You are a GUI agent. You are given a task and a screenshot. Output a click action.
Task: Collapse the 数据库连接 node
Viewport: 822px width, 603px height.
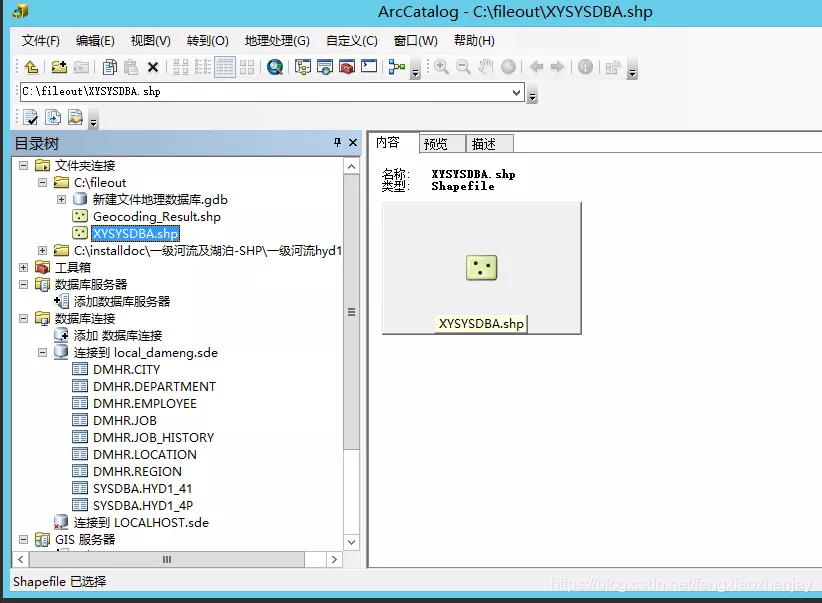click(x=24, y=318)
